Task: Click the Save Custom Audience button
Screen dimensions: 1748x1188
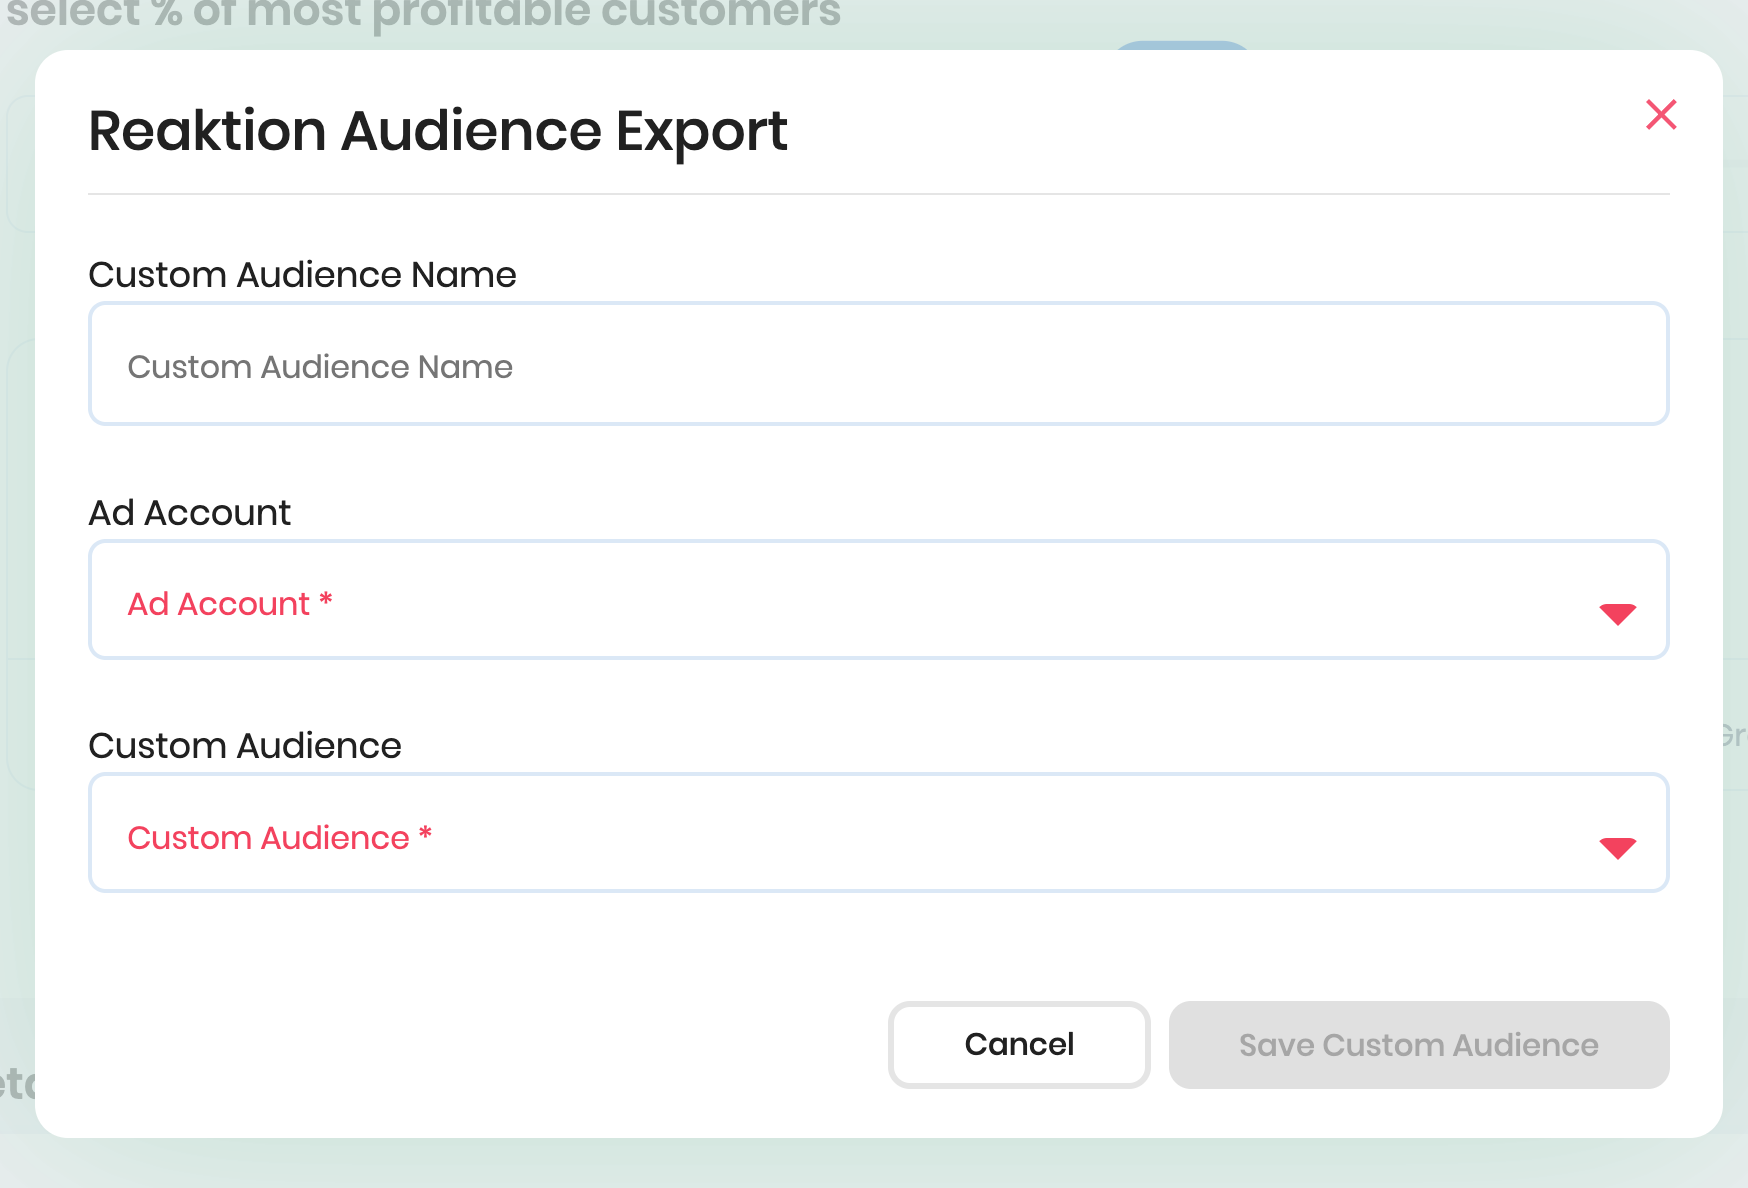Action: [1418, 1045]
